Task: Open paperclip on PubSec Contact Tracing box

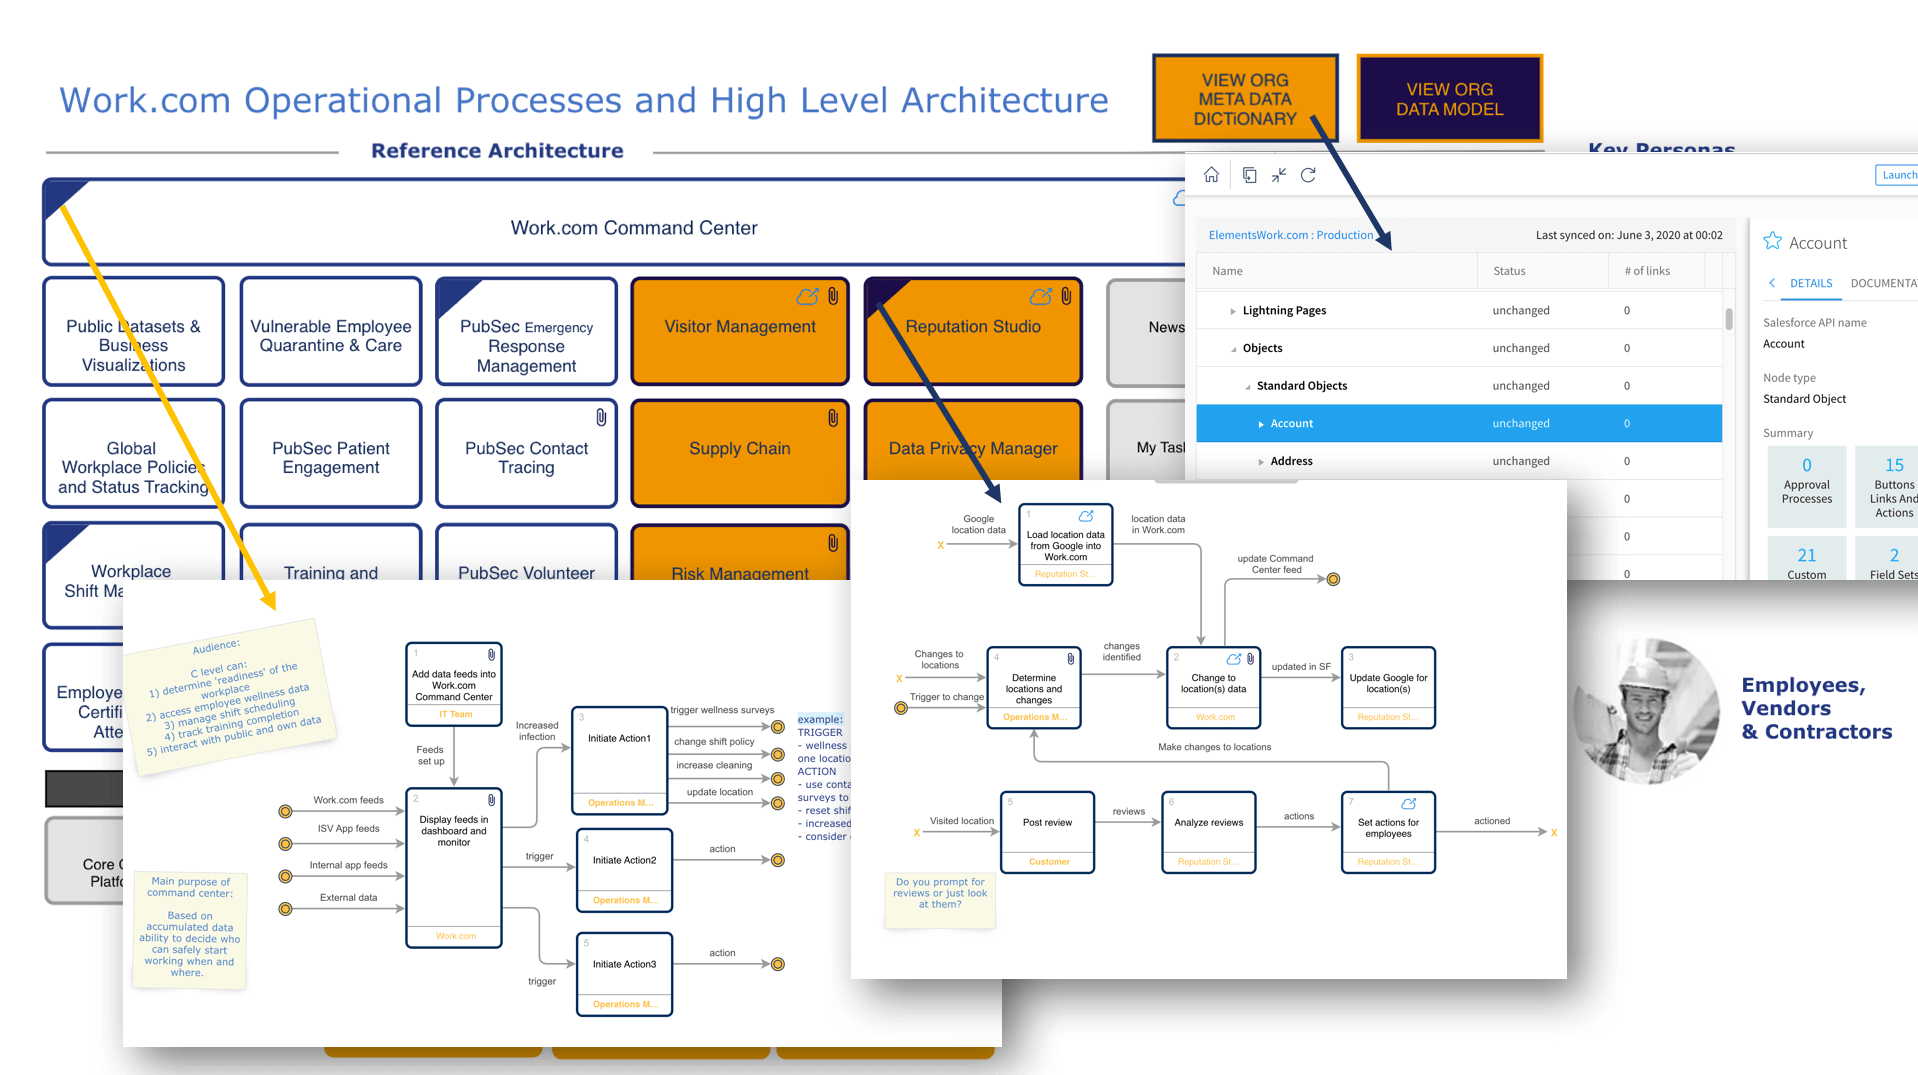Action: pos(601,417)
